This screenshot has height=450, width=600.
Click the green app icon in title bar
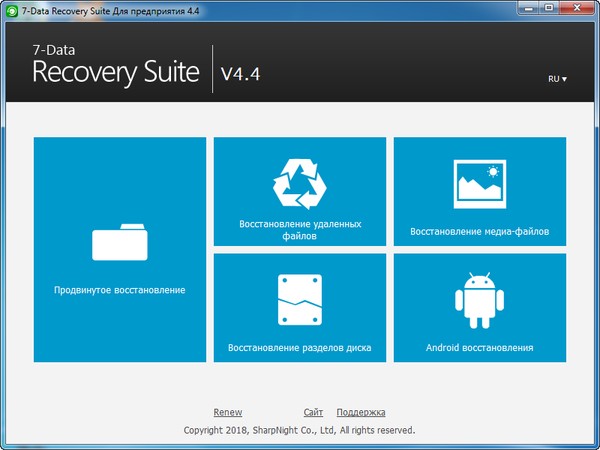12,11
